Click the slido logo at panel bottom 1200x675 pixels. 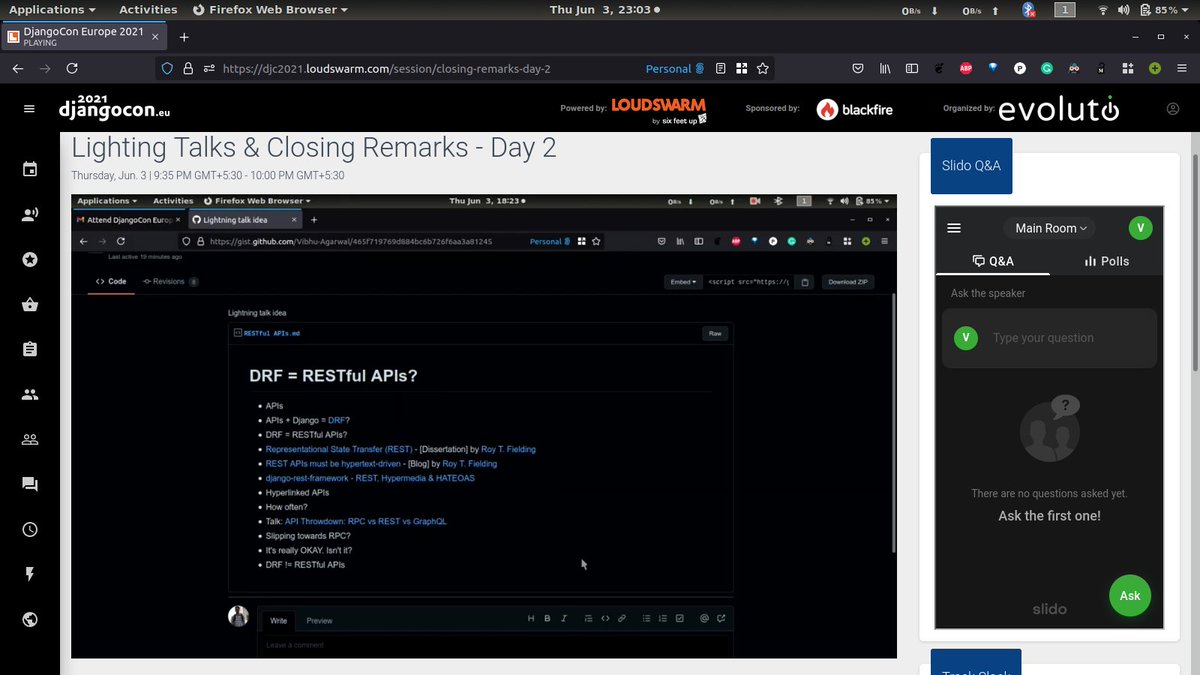point(1049,609)
